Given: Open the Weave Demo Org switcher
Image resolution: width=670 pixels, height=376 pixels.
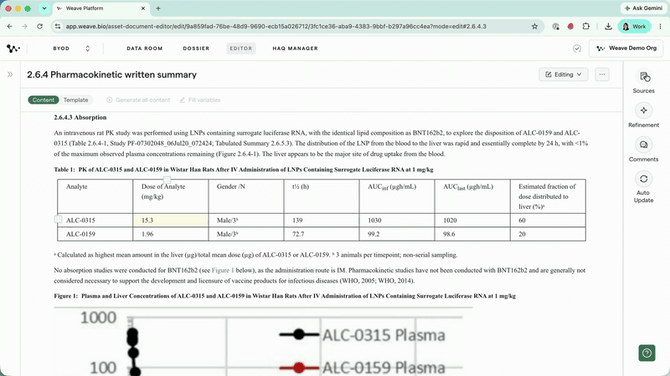Looking at the screenshot, I should [626, 48].
